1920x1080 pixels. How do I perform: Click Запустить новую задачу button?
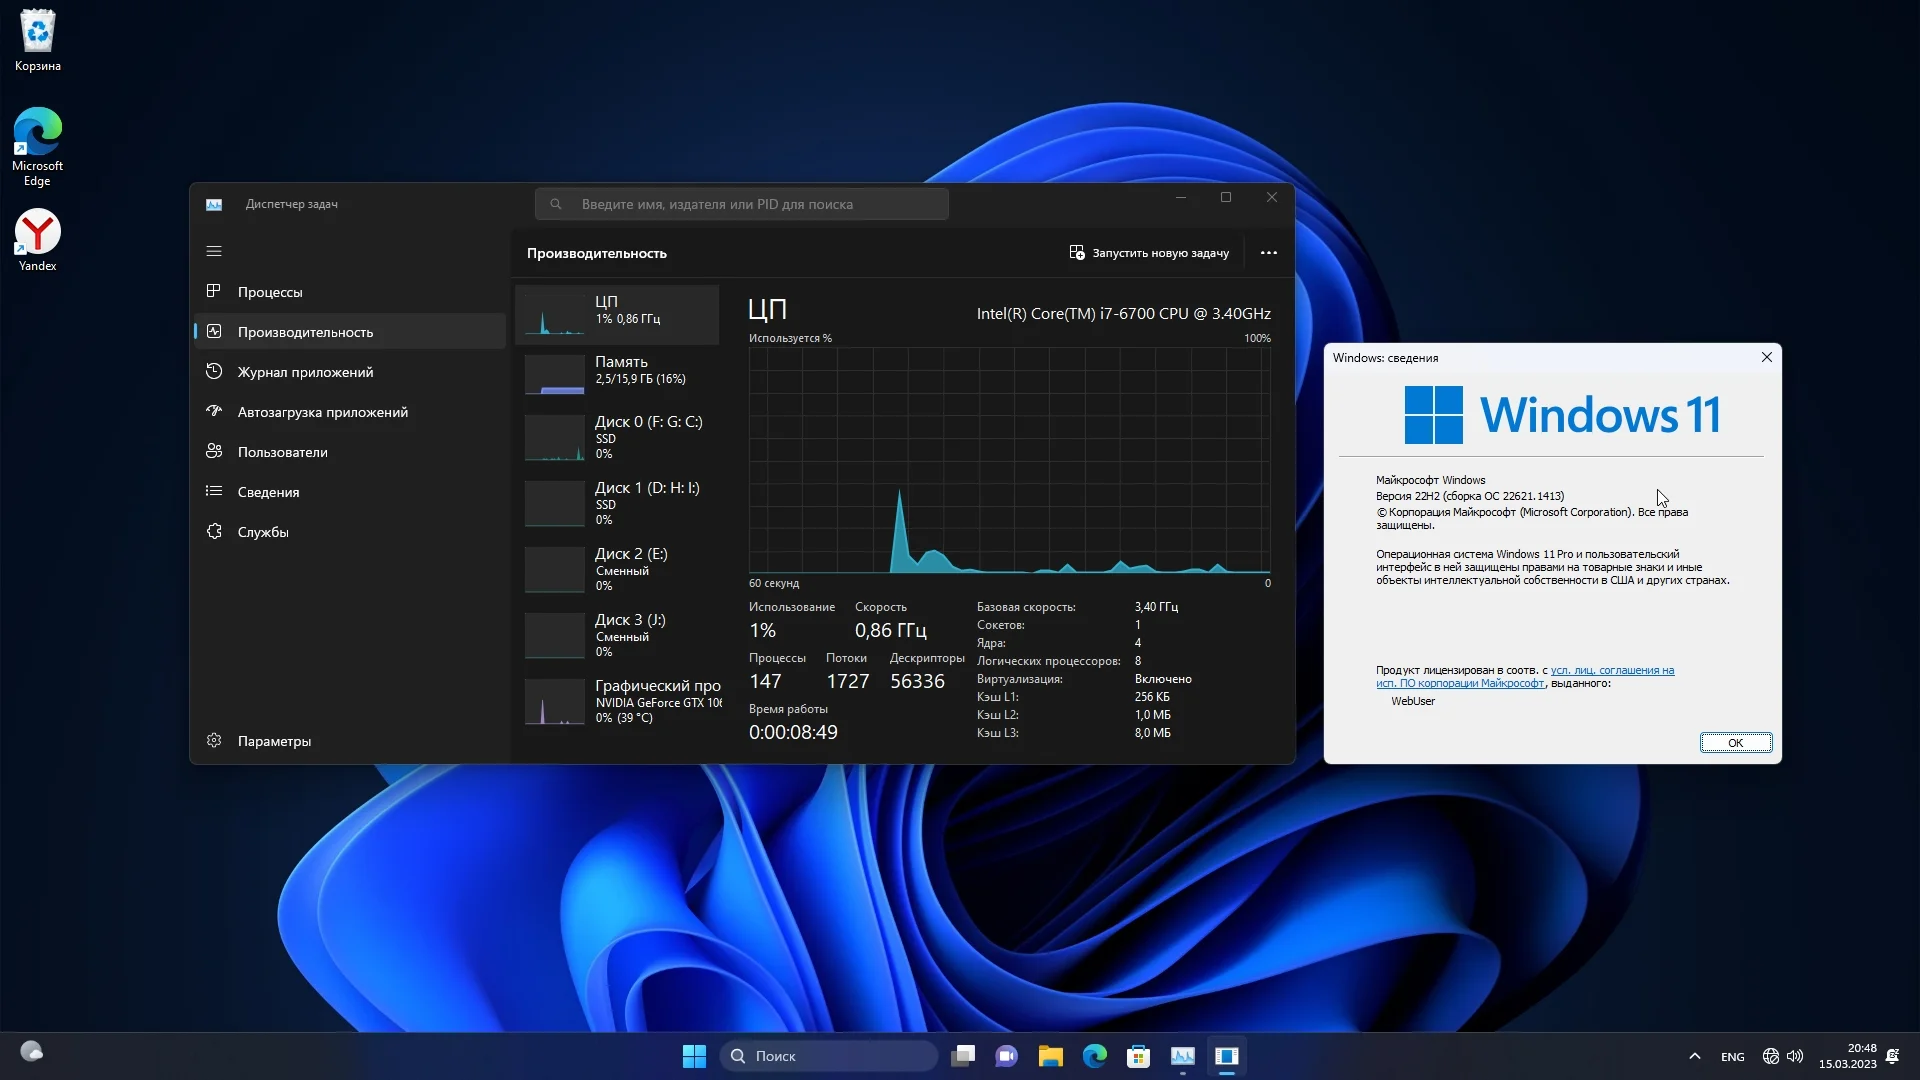(1149, 253)
